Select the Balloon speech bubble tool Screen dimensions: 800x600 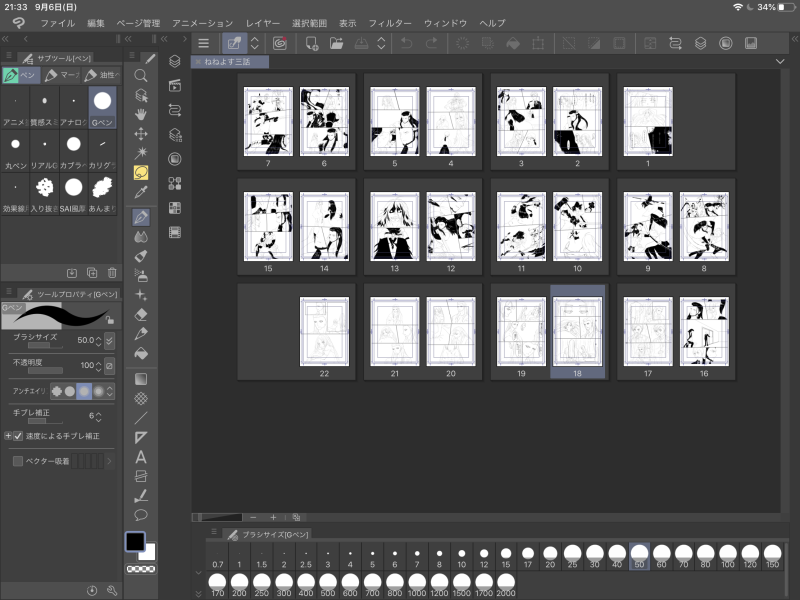tap(141, 515)
